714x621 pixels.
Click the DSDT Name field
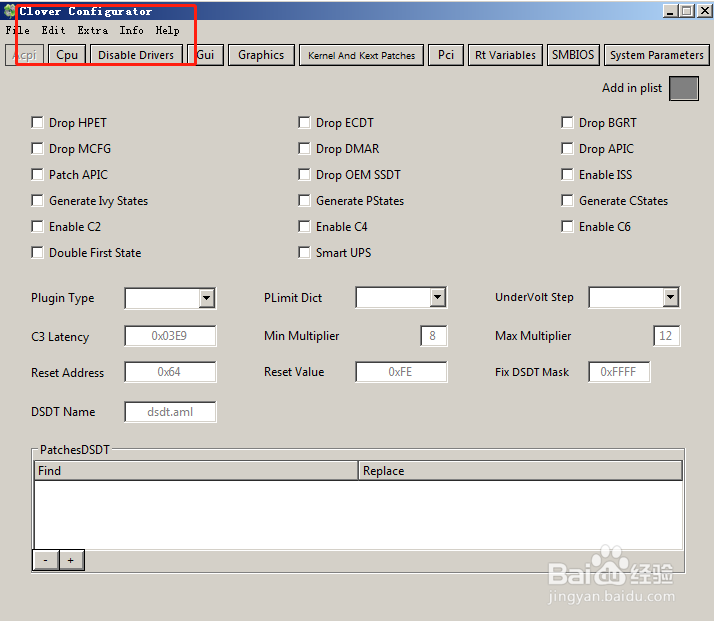[x=170, y=412]
